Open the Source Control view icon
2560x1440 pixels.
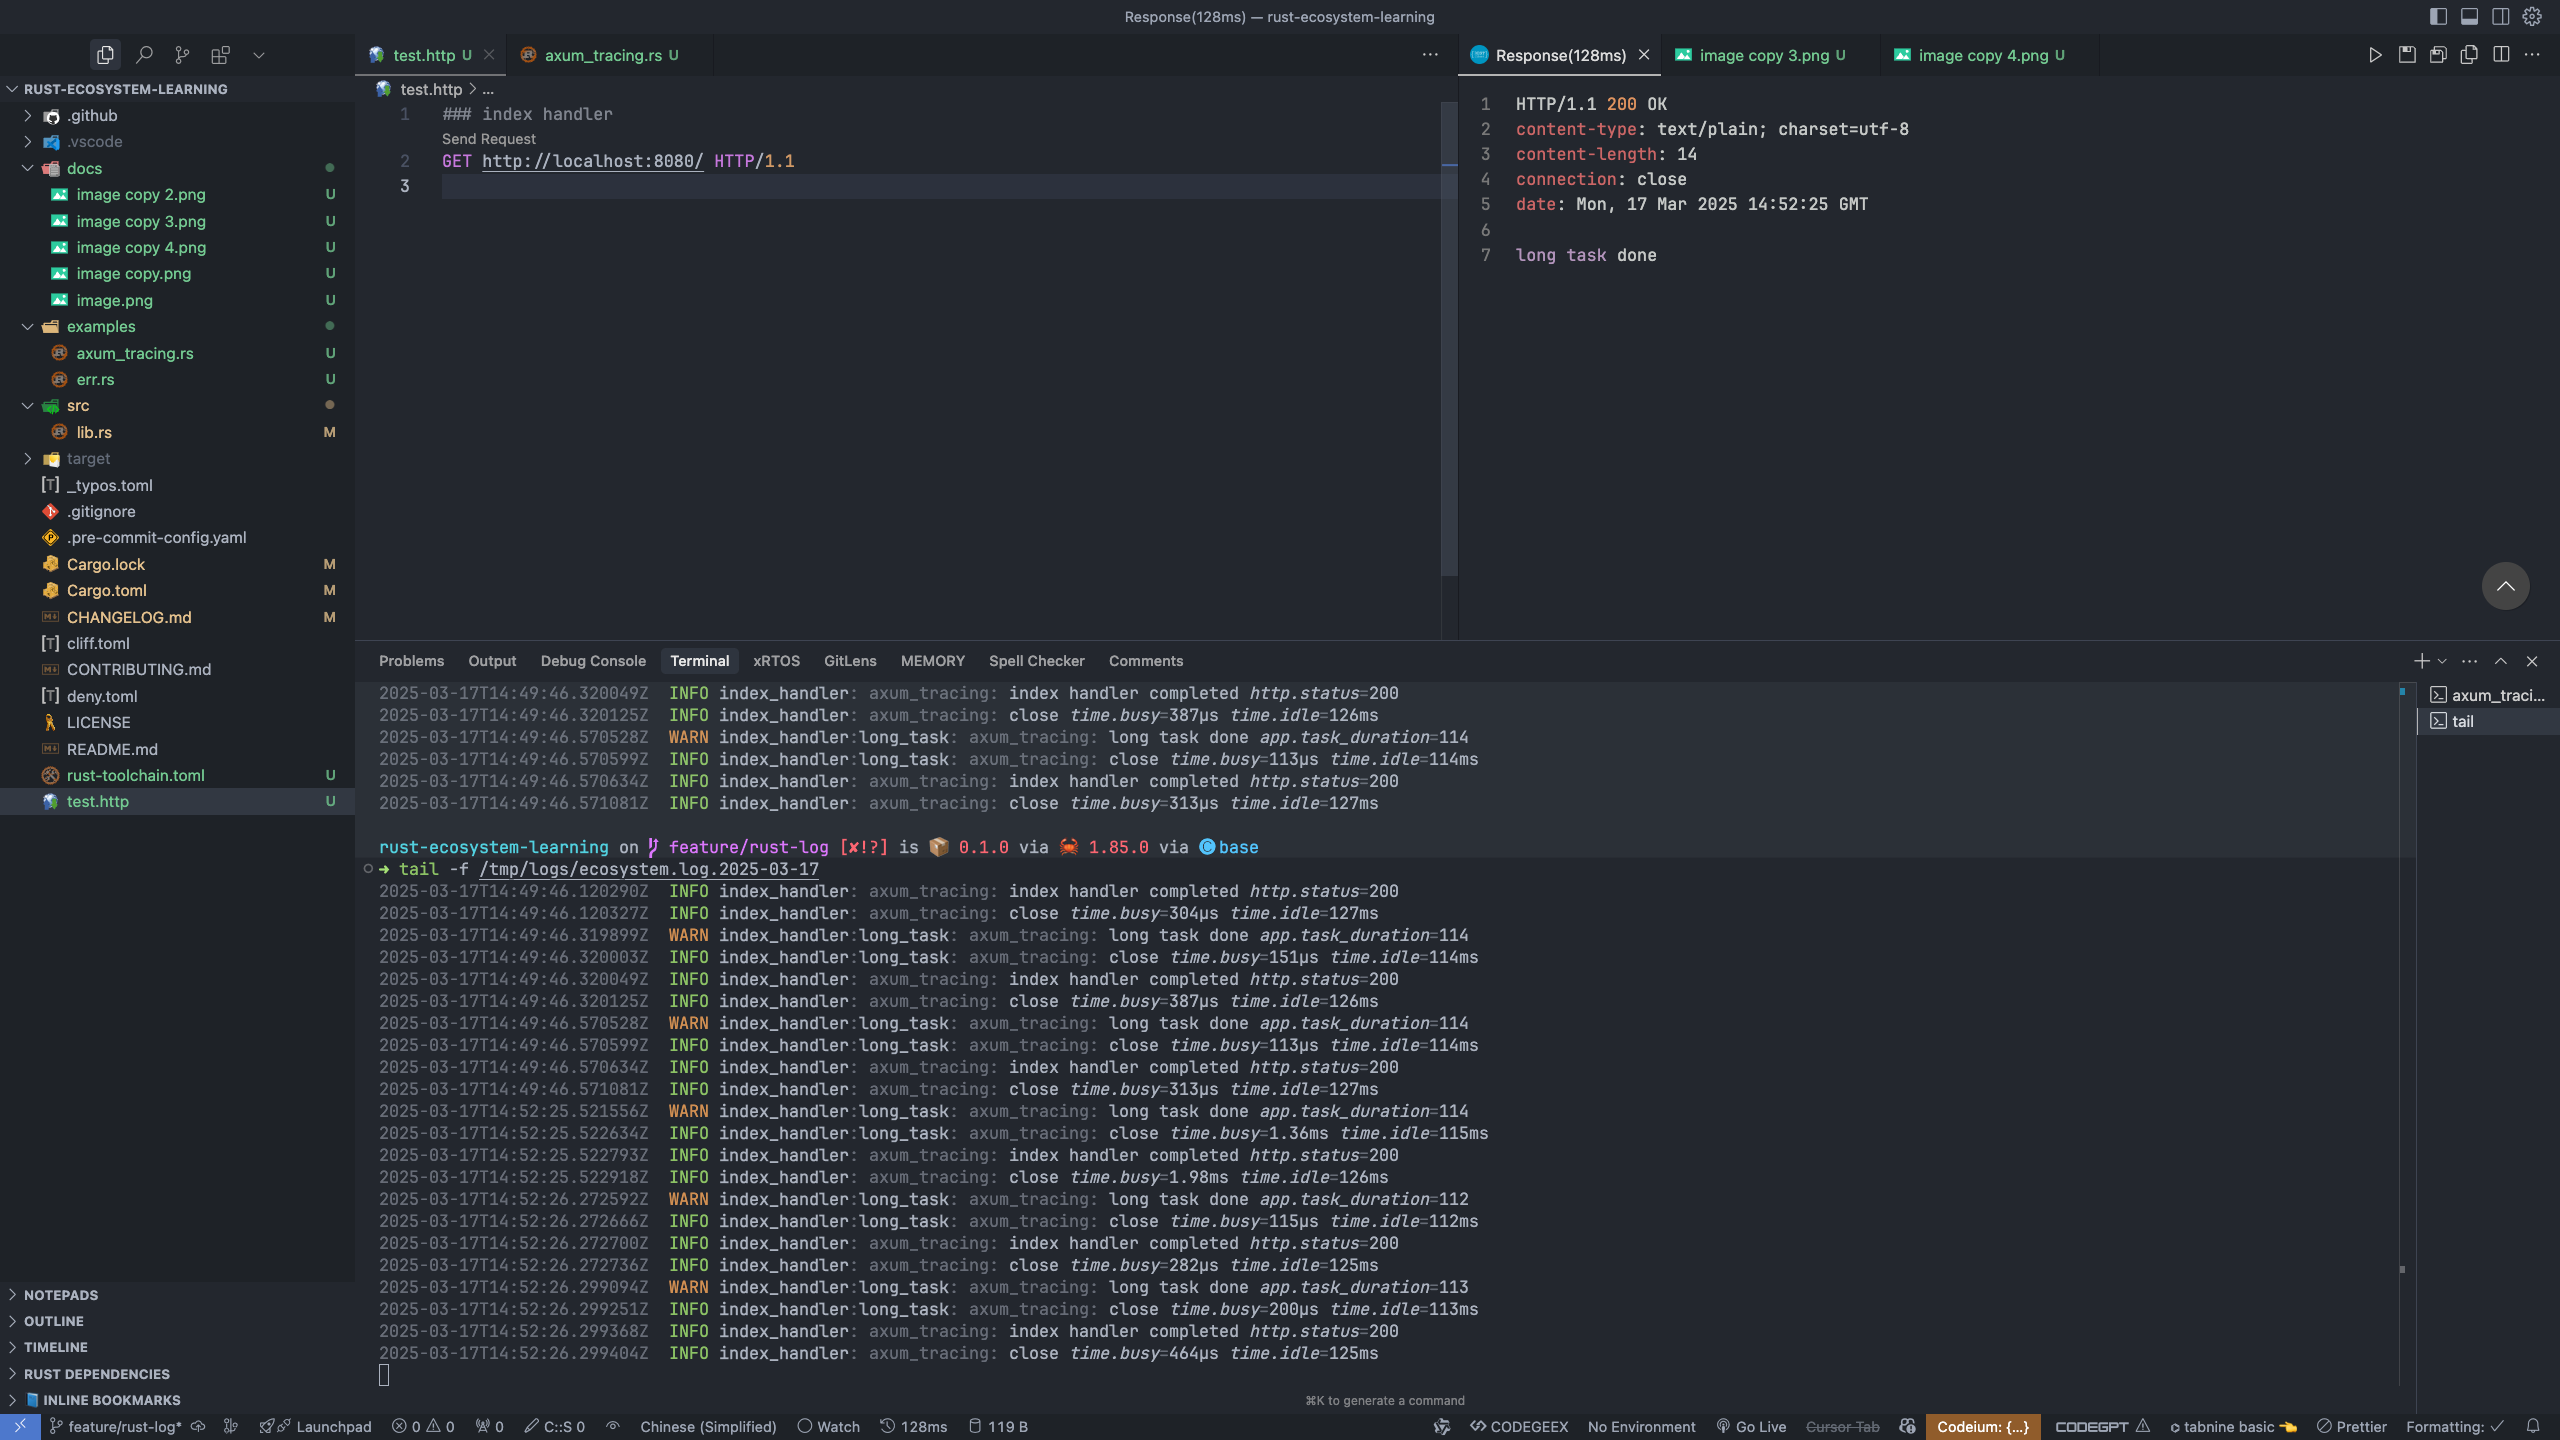pos(182,55)
